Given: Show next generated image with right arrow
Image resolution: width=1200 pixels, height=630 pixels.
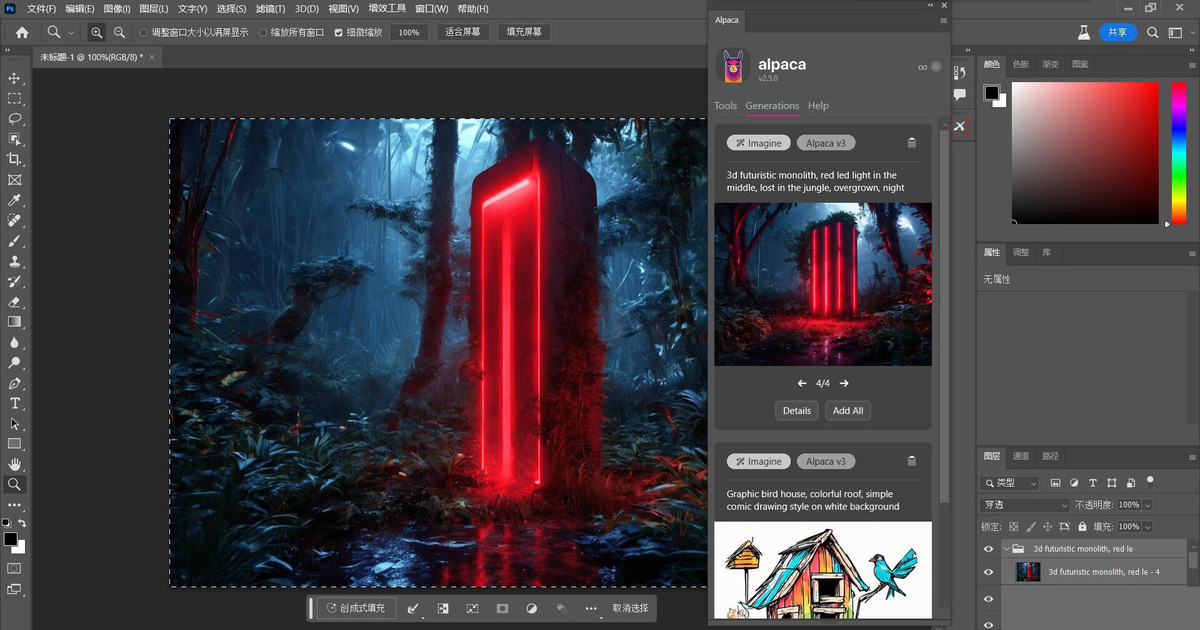Looking at the screenshot, I should 844,383.
